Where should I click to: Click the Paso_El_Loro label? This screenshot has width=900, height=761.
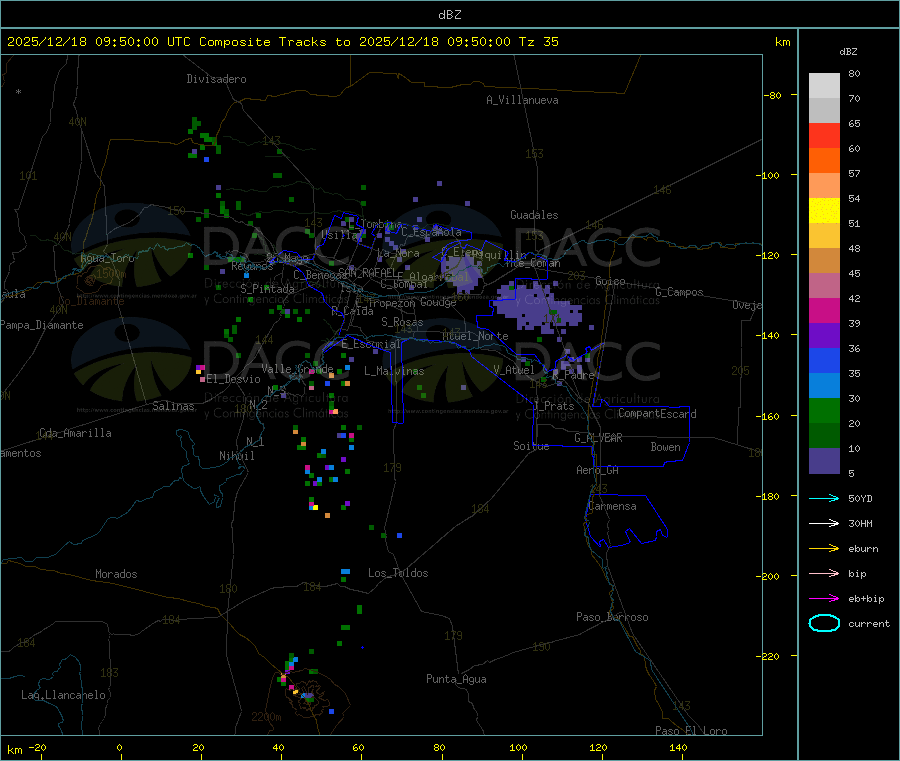(692, 731)
